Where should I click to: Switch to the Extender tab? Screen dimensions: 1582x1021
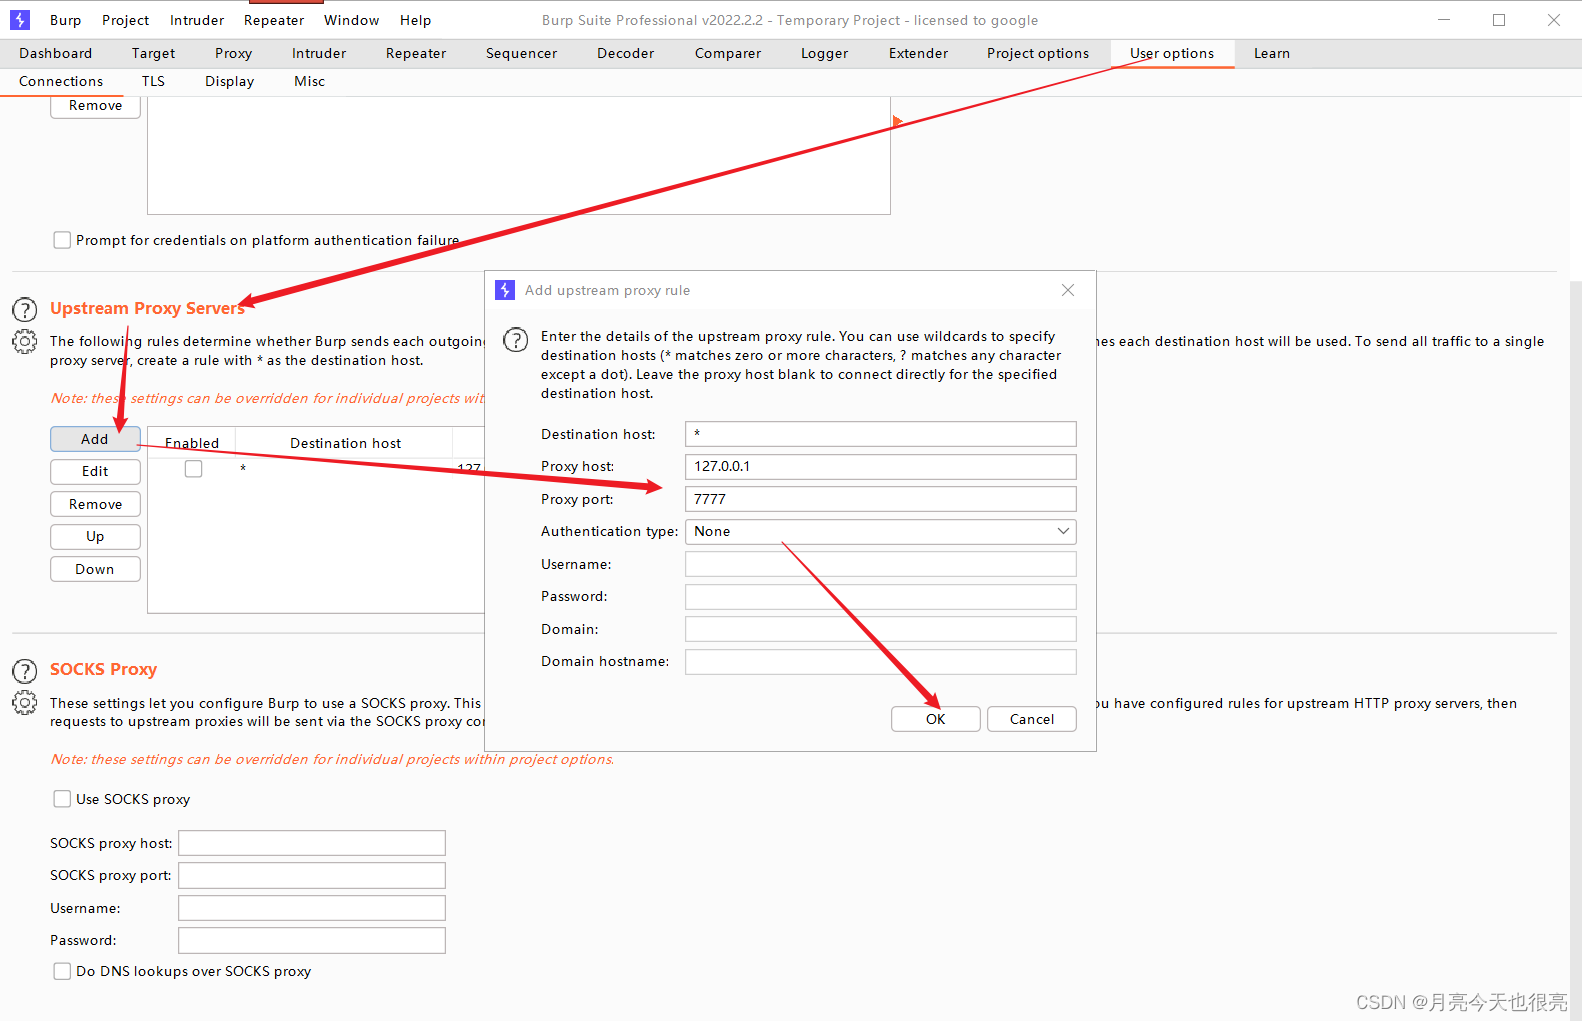[x=918, y=53]
